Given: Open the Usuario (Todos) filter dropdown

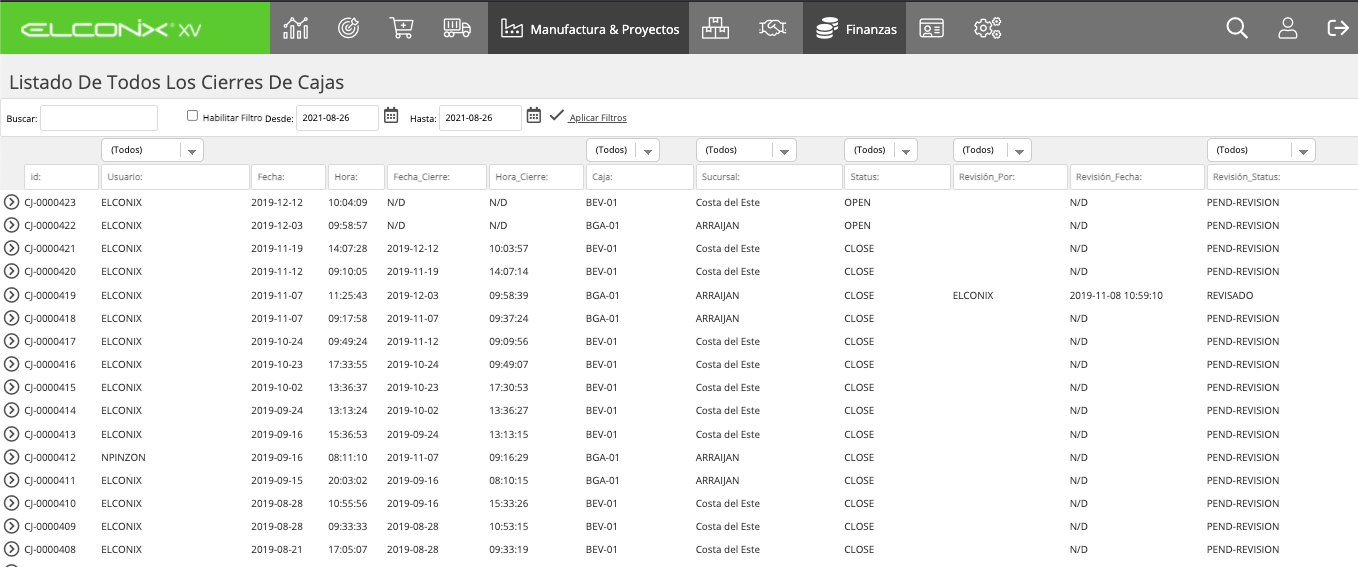Looking at the screenshot, I should click(x=152, y=150).
